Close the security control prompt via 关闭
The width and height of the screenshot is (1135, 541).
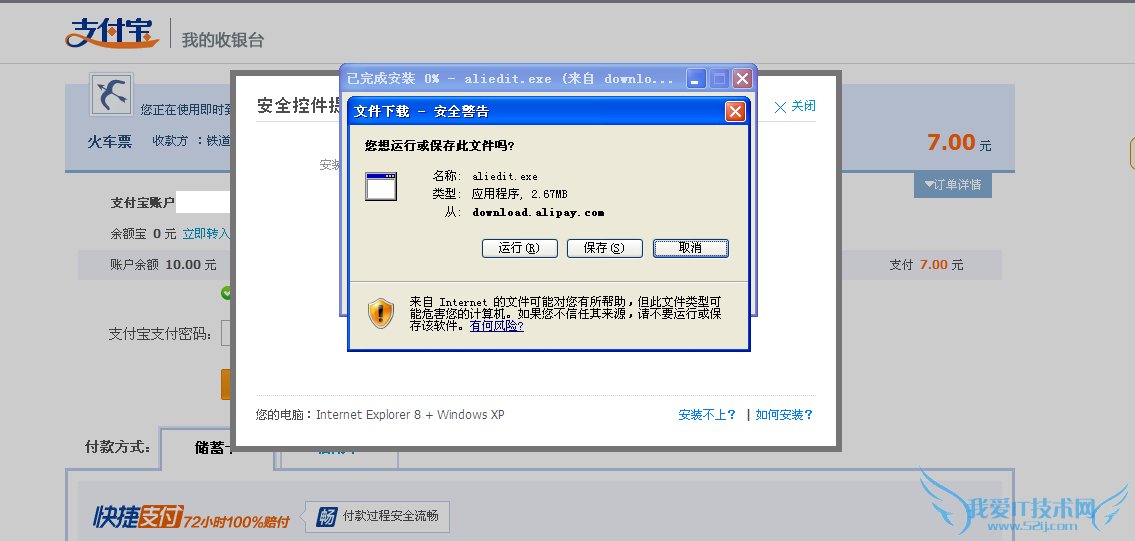pos(795,106)
